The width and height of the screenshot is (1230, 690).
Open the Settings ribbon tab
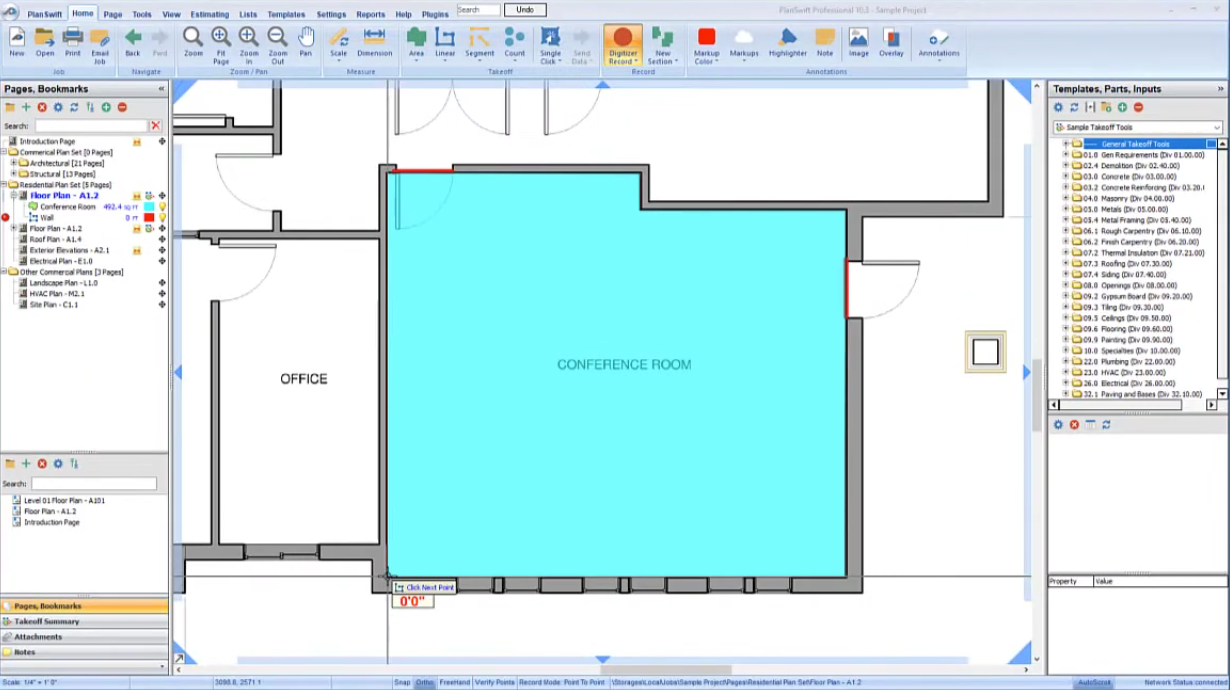[x=331, y=14]
